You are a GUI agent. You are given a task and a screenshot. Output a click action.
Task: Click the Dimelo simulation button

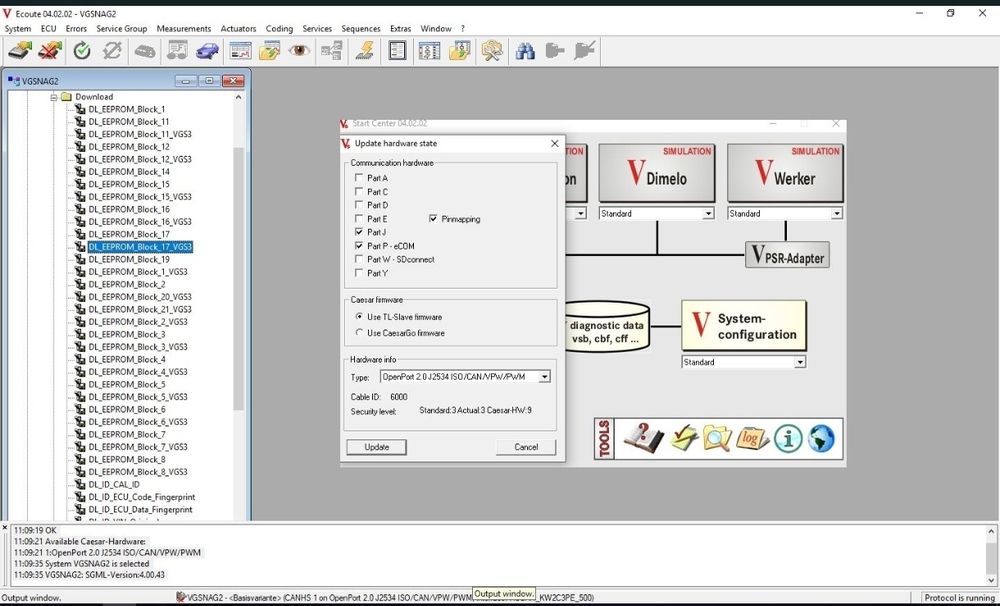(x=657, y=174)
